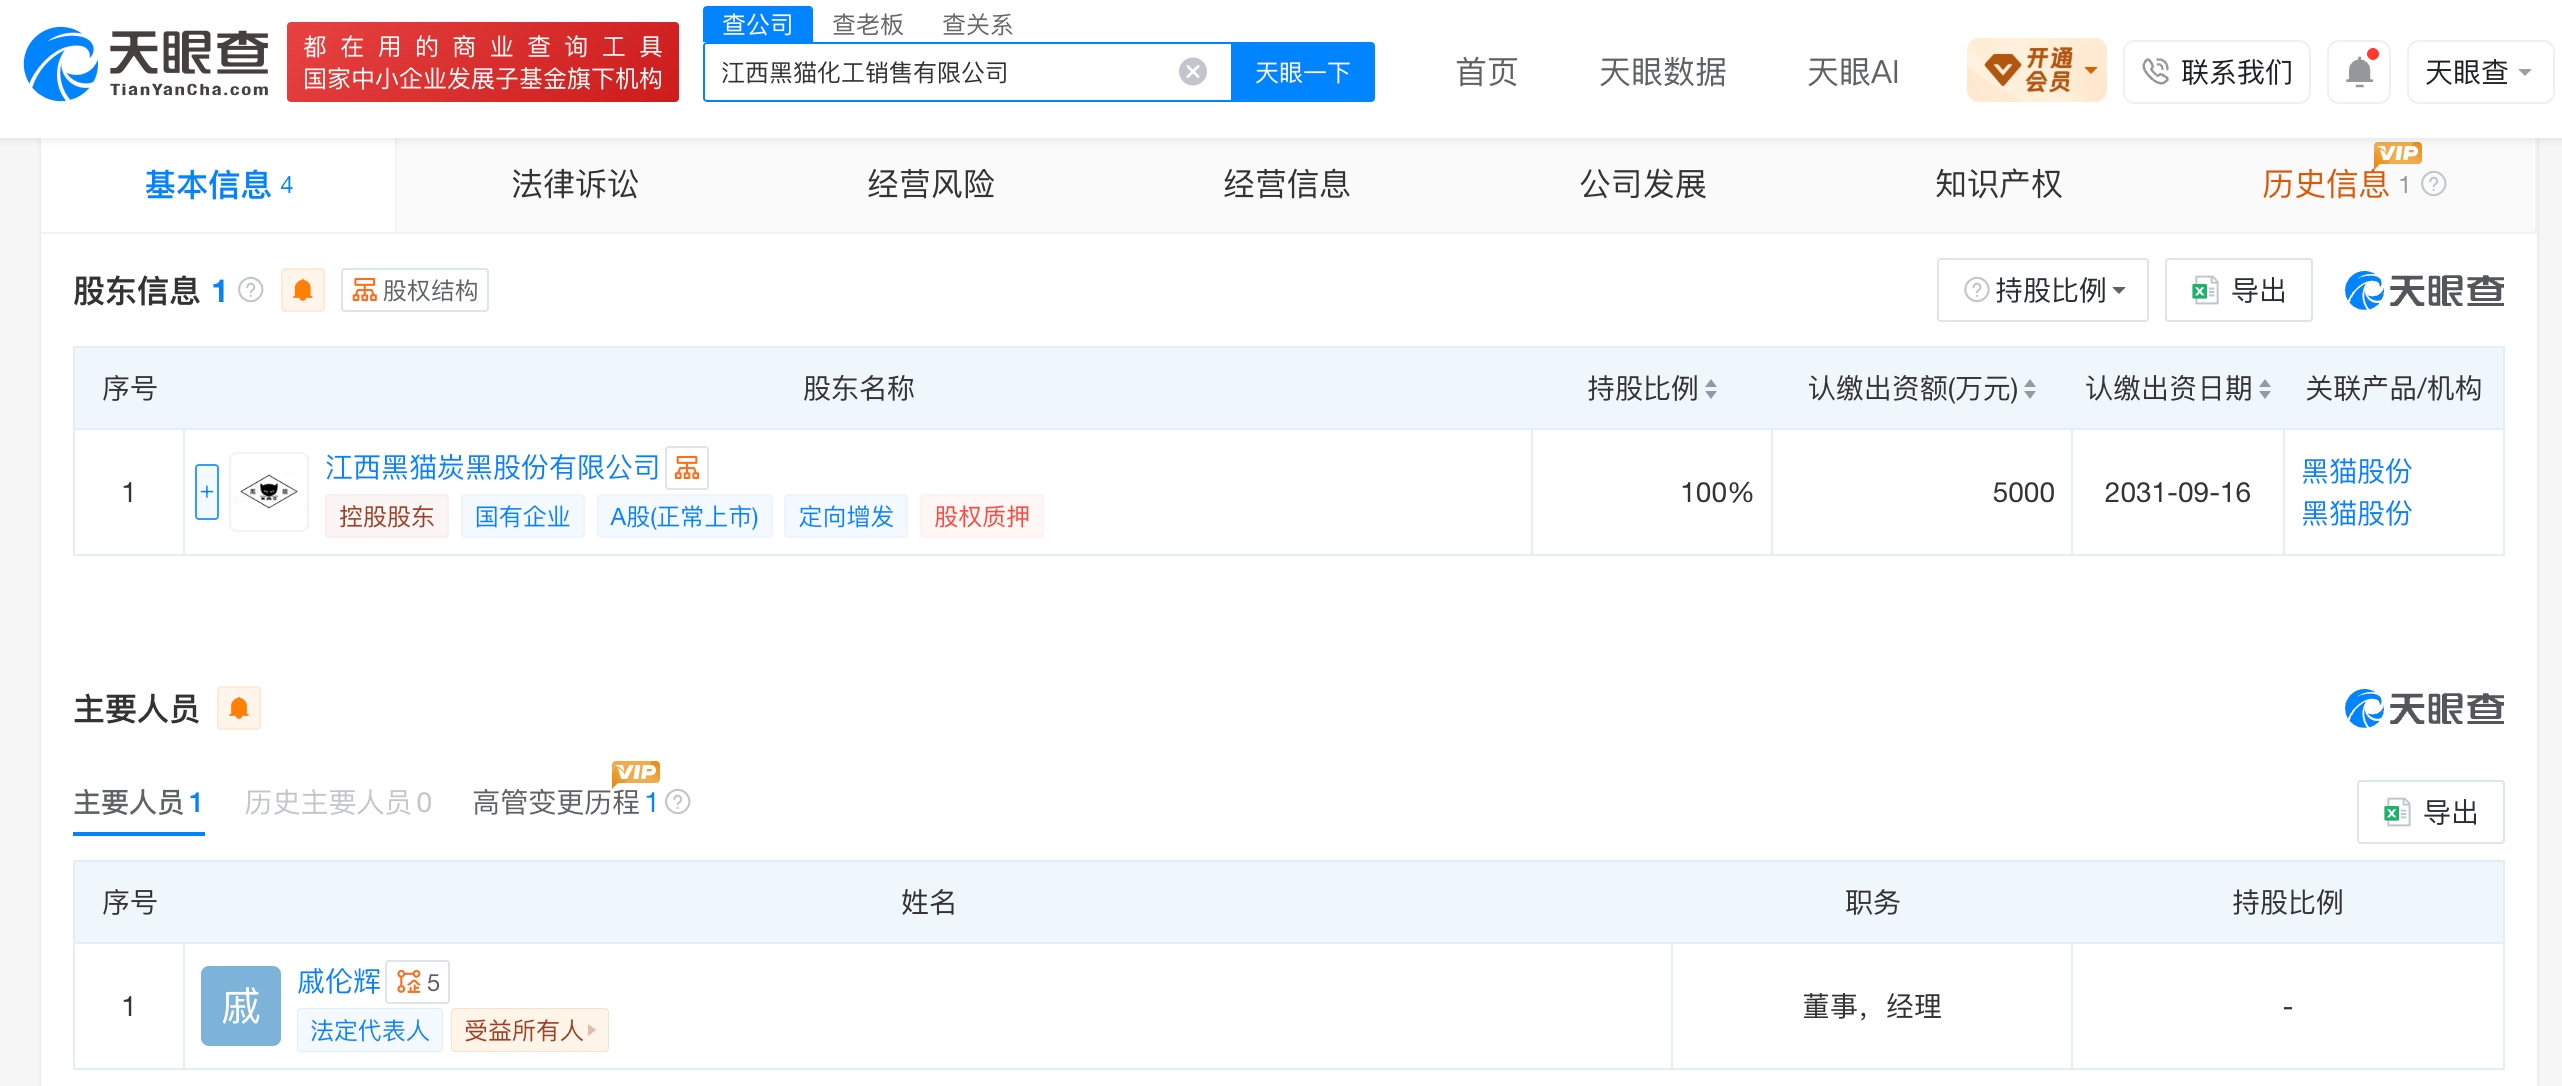This screenshot has width=2562, height=1086.
Task: Open help icon beside 高管变更历程
Action: coord(678,802)
